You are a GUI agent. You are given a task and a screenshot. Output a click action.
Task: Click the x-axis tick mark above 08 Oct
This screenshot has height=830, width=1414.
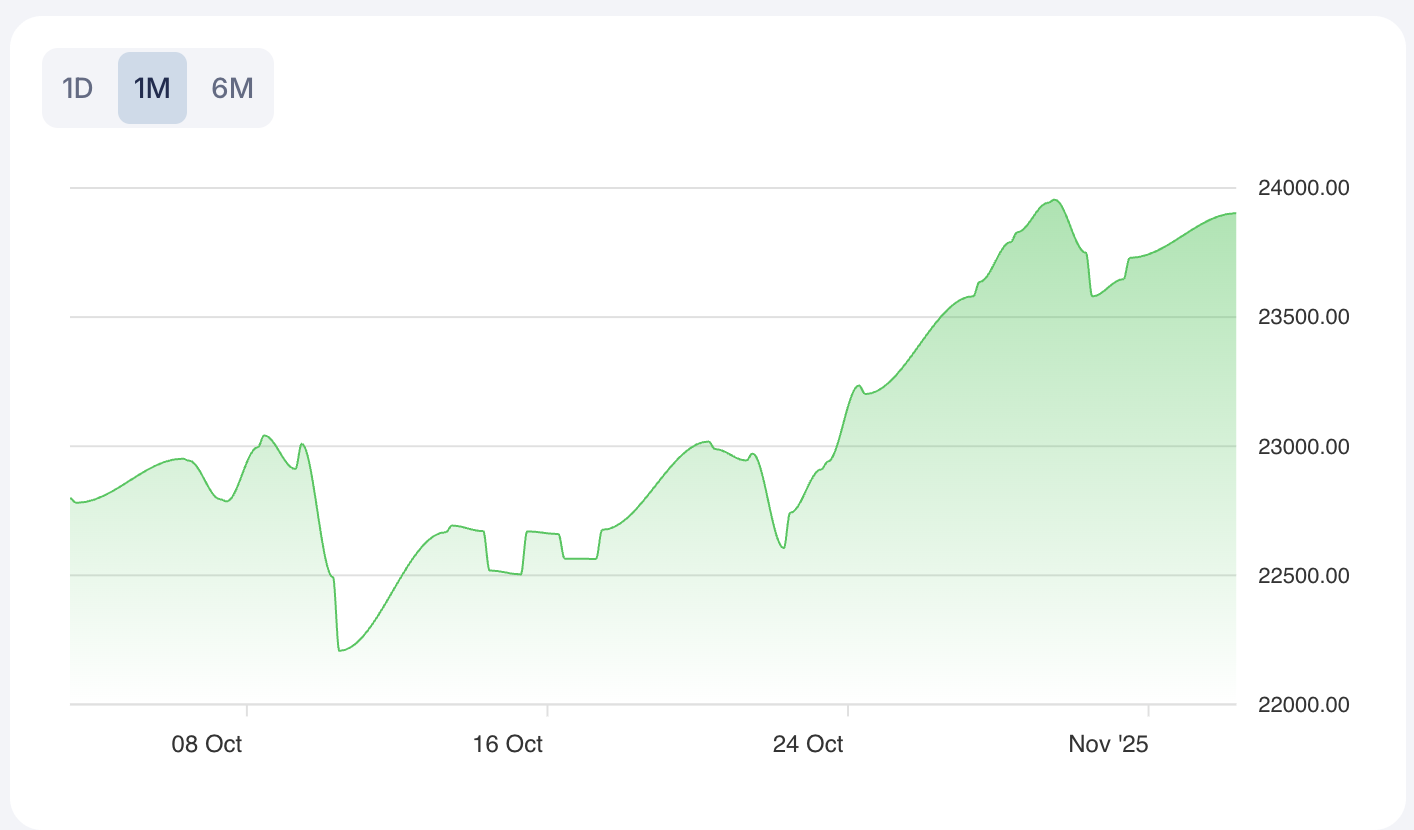(247, 710)
